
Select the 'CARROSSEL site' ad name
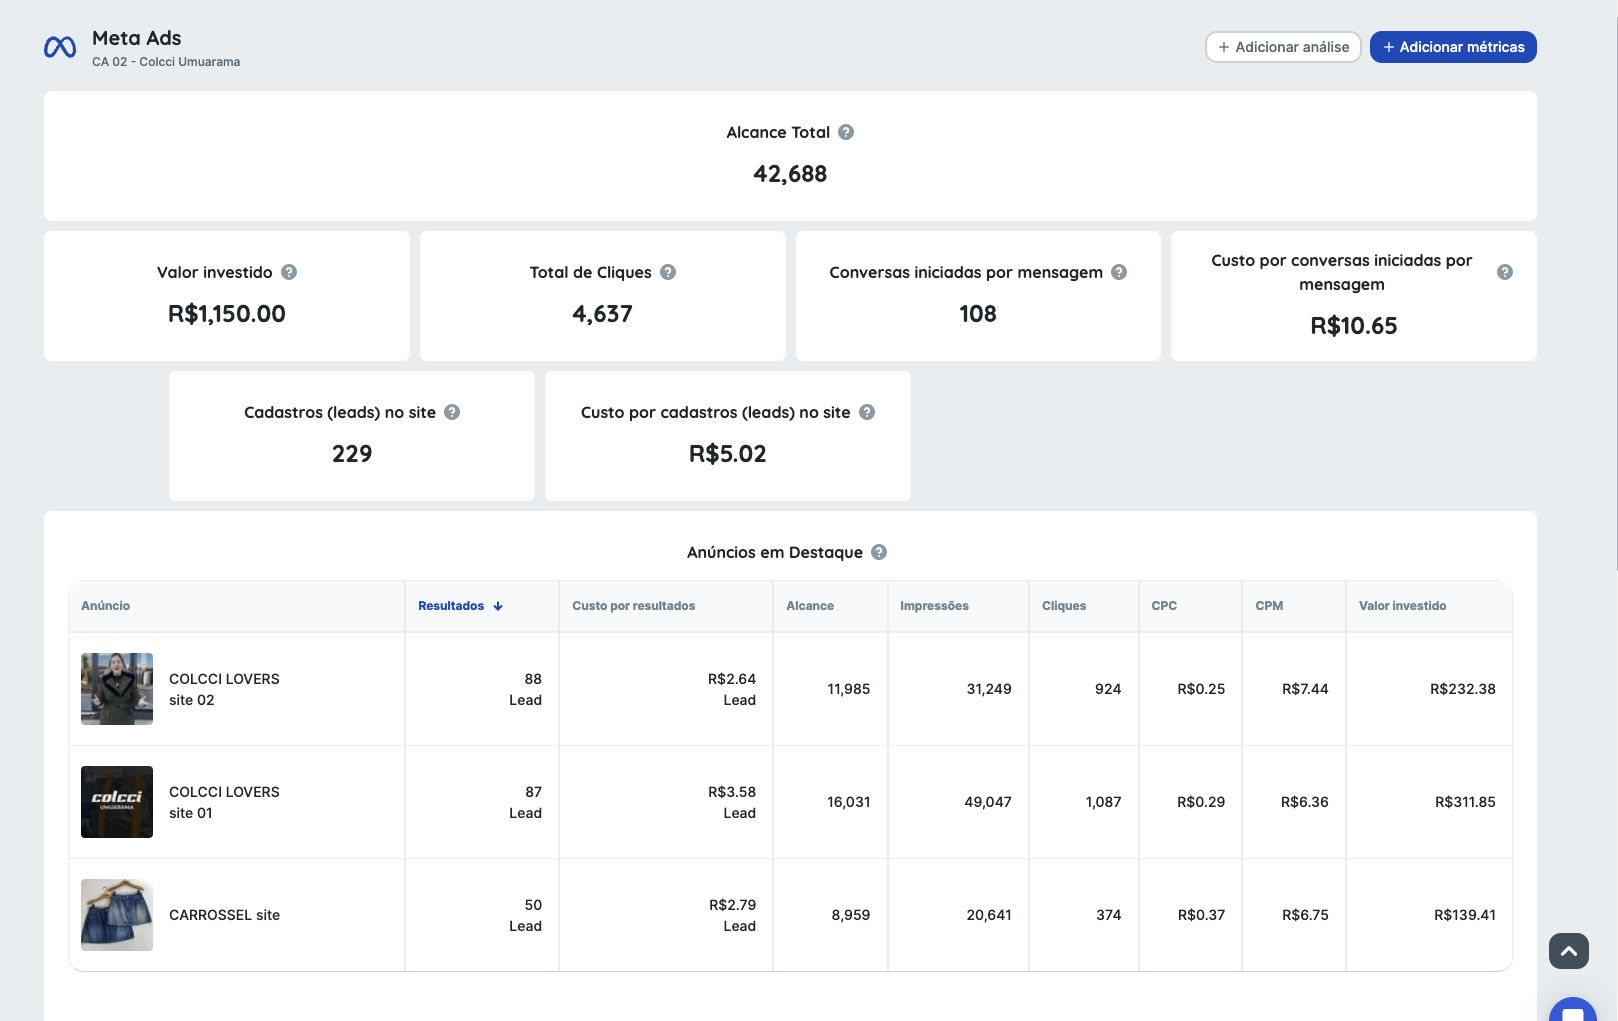click(x=224, y=915)
